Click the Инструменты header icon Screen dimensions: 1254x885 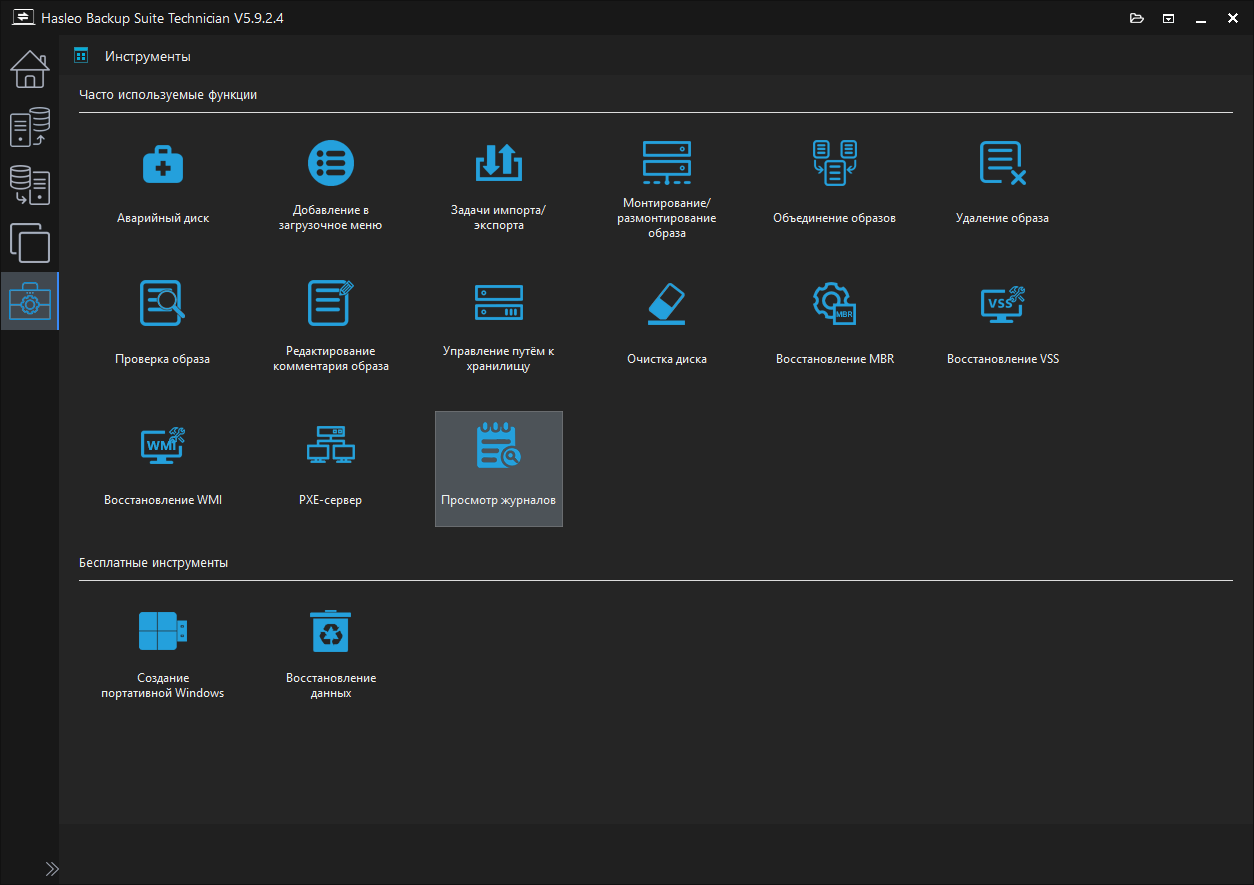tap(82, 56)
